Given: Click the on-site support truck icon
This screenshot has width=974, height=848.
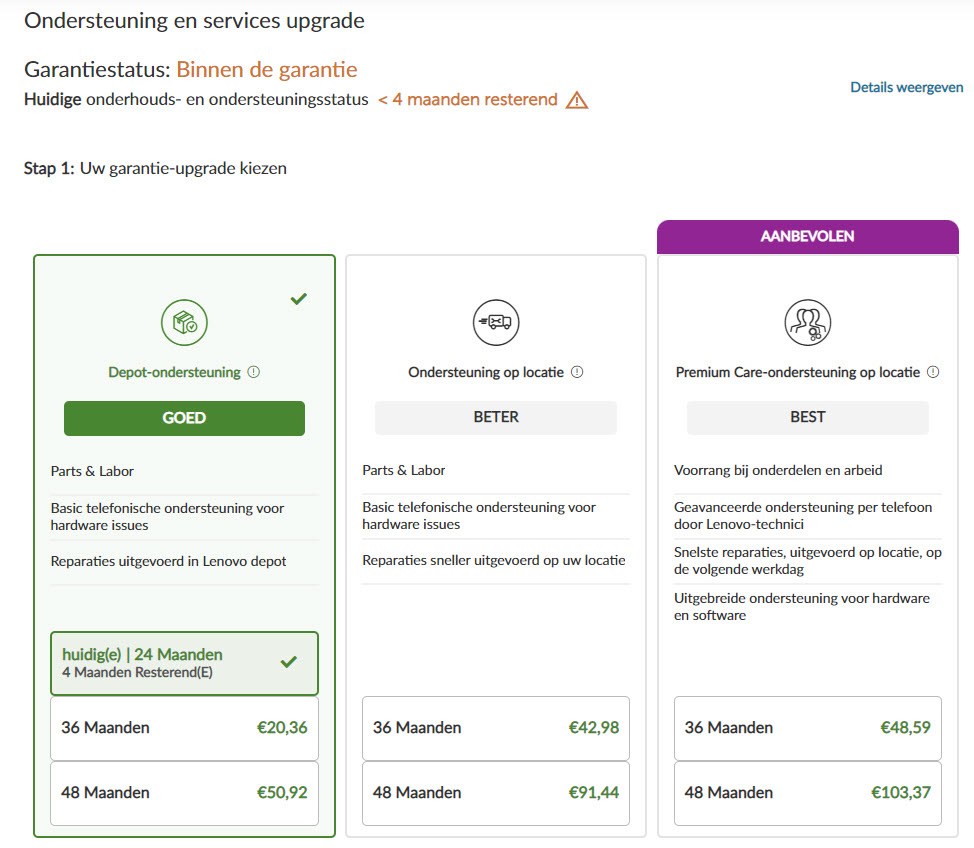Looking at the screenshot, I should (x=496, y=322).
